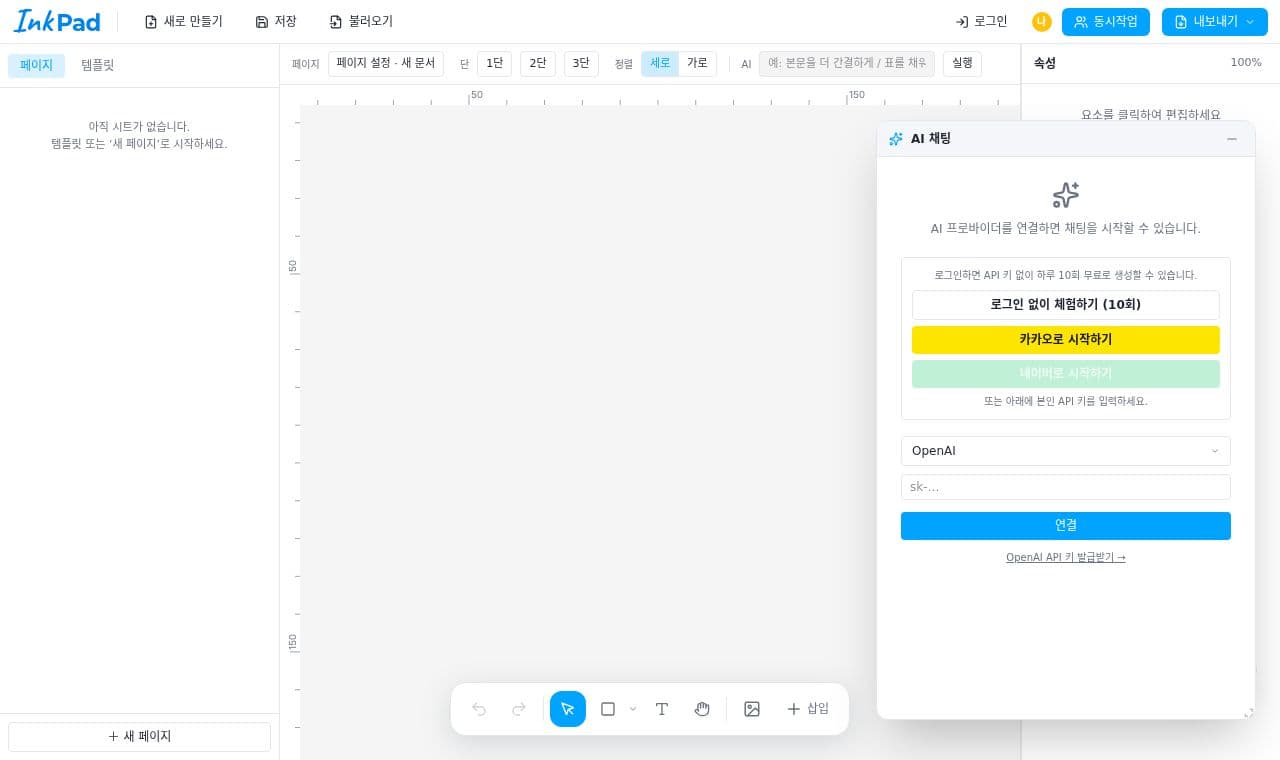1280x760 pixels.
Task: Click the 로그인 button in header
Action: pyautogui.click(x=982, y=21)
